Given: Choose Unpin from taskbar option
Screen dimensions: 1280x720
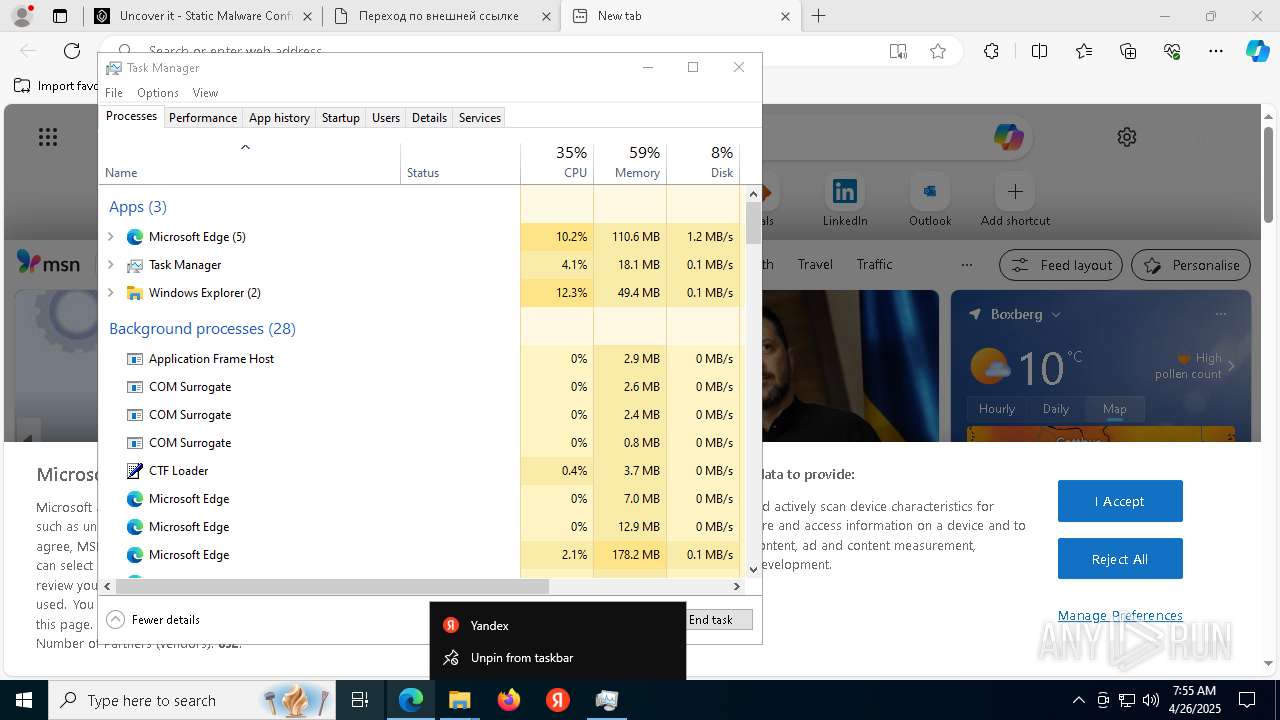Looking at the screenshot, I should coord(558,658).
